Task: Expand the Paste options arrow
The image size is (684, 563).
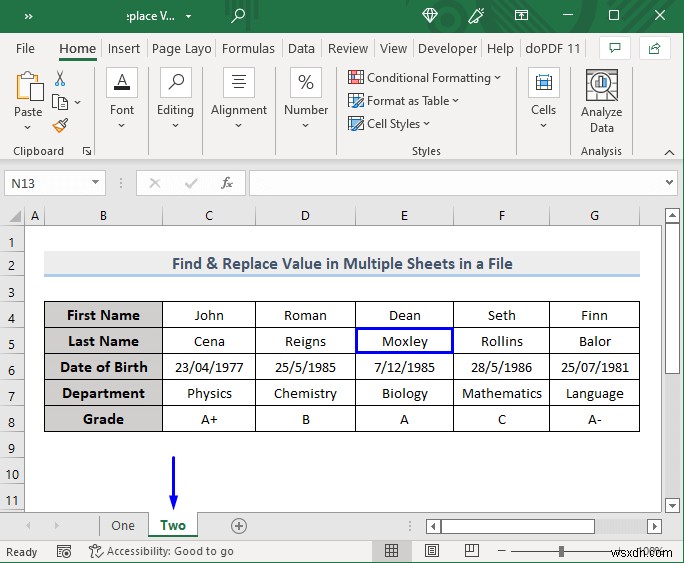Action: coord(27,127)
